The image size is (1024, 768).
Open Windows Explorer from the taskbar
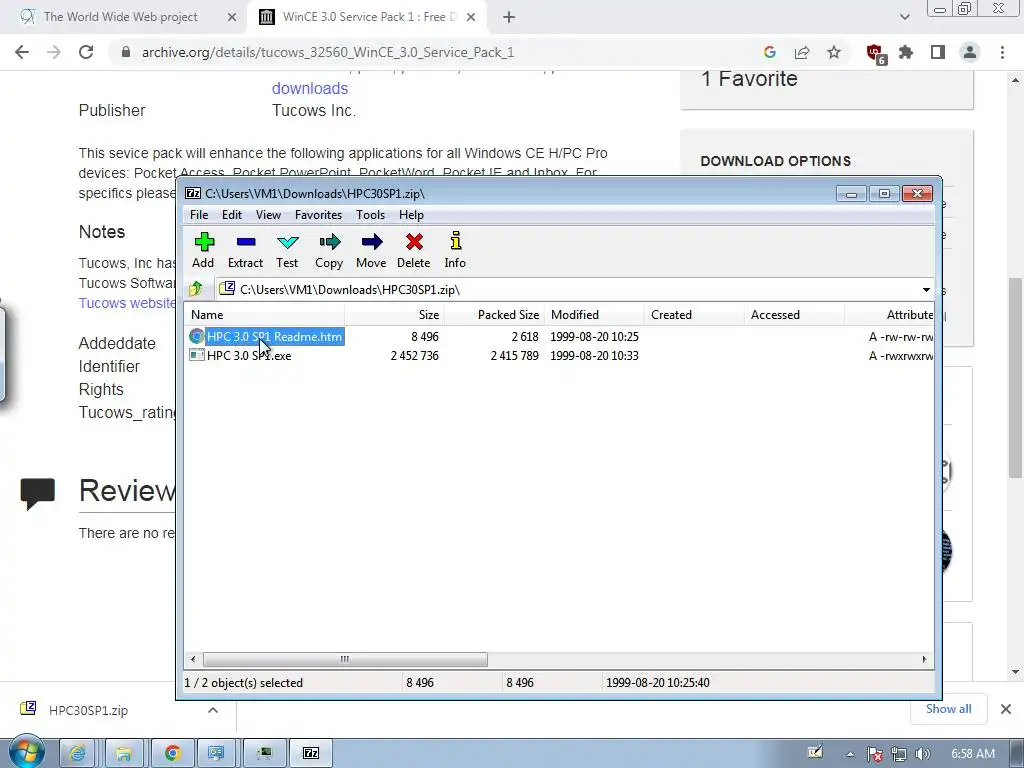[123, 754]
